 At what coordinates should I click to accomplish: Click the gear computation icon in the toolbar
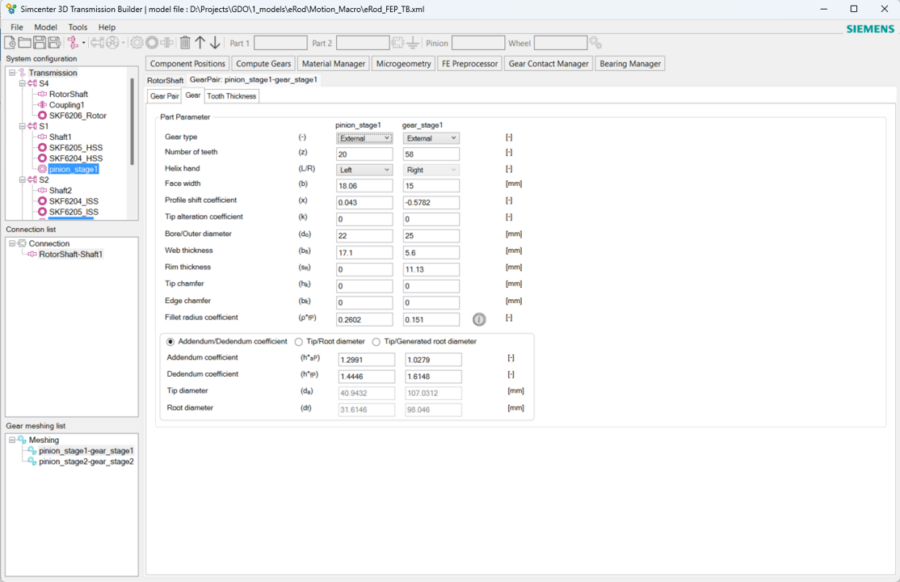[x=134, y=42]
